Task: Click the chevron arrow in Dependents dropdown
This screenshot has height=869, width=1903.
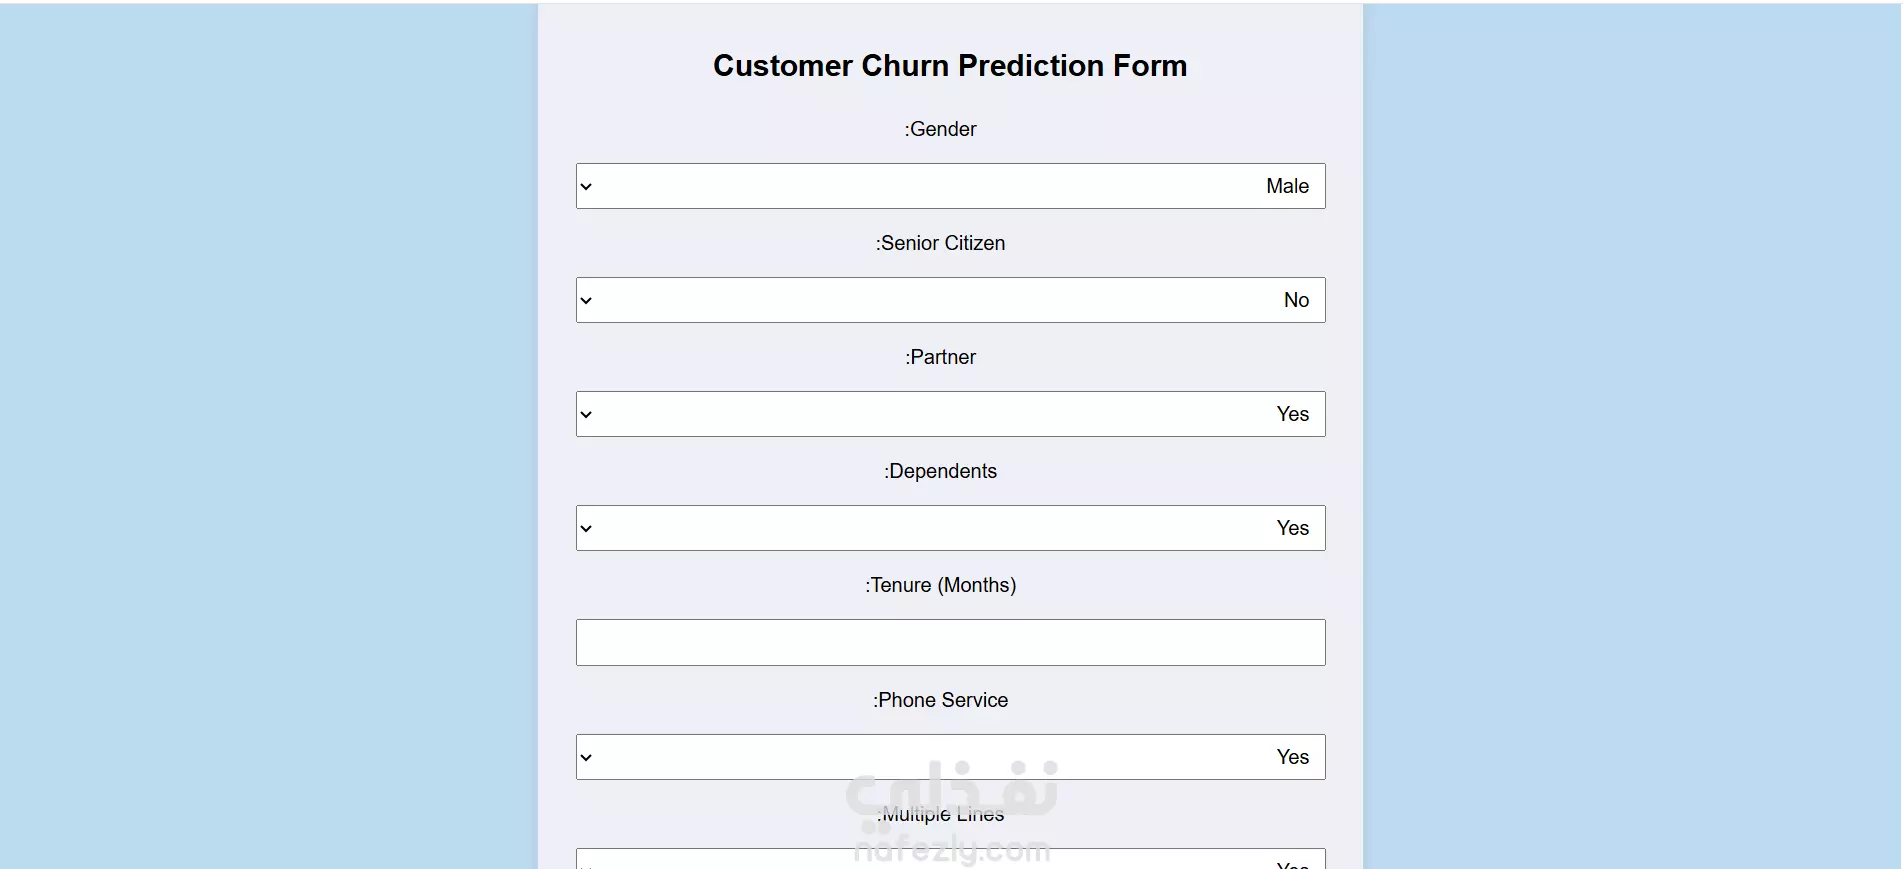Action: pos(587,529)
